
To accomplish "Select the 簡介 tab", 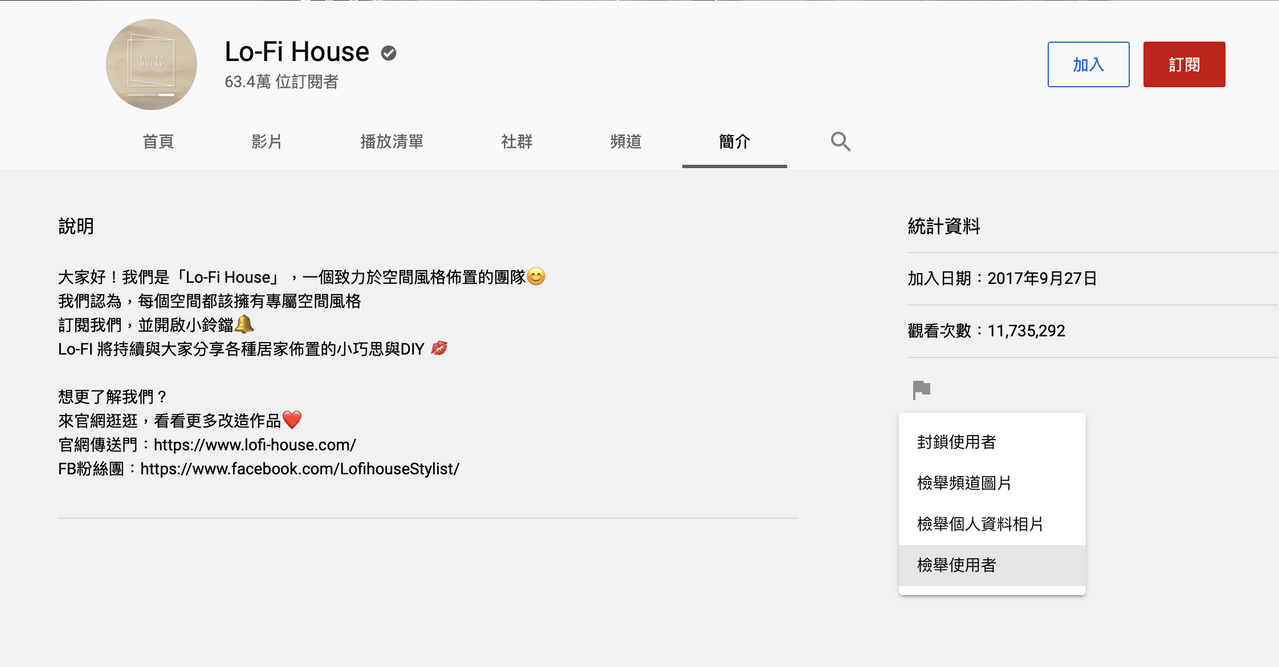I will coord(735,142).
